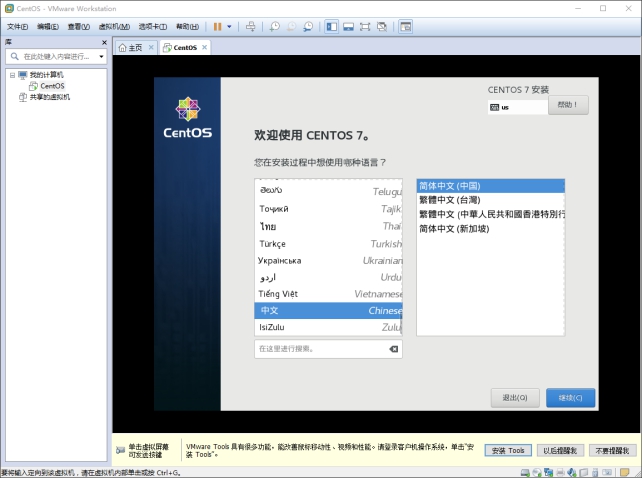
Task: Close the CentOS tab
Action: coord(204,47)
